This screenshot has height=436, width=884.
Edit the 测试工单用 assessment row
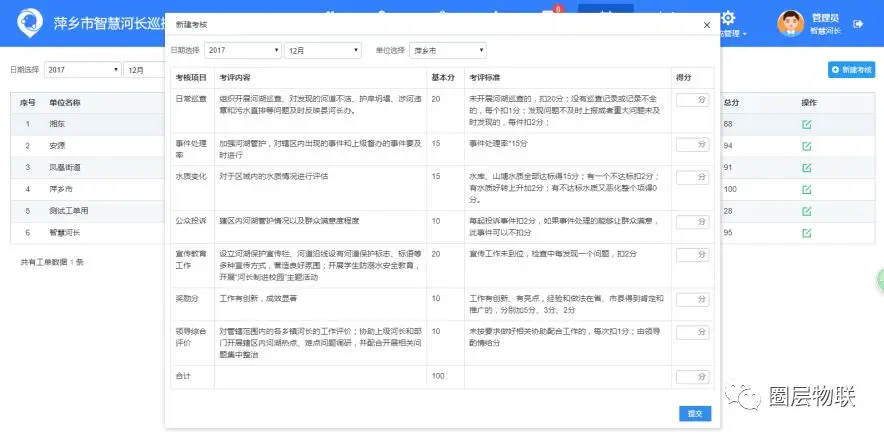(x=806, y=211)
